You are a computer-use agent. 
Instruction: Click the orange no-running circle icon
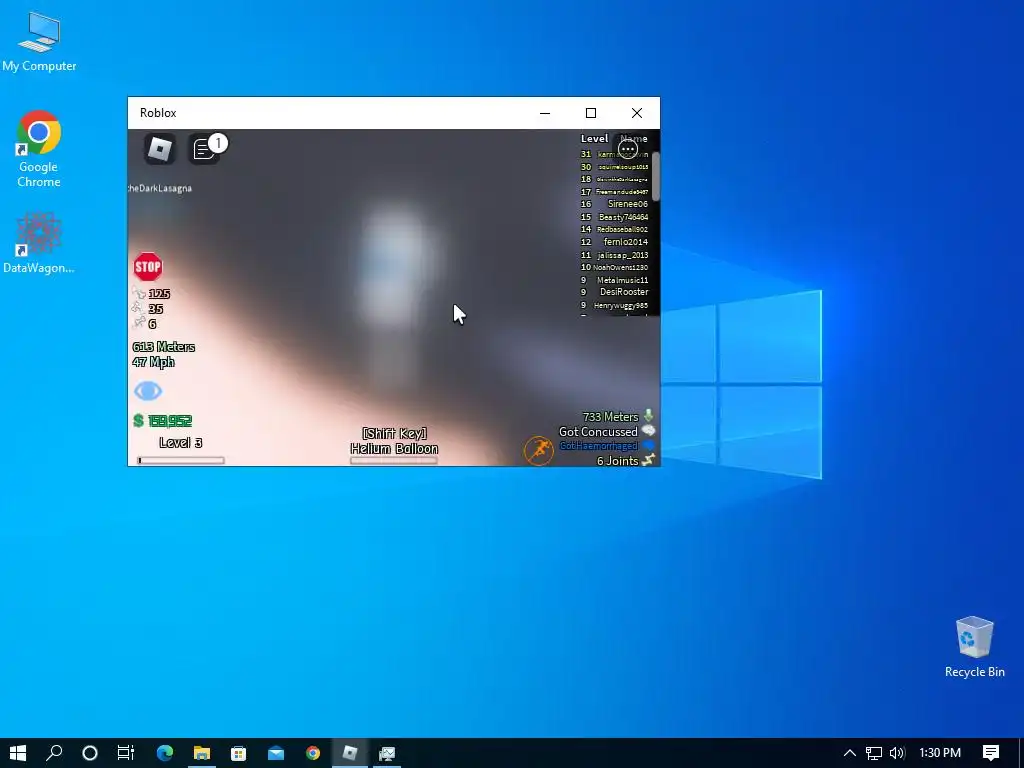pyautogui.click(x=539, y=451)
